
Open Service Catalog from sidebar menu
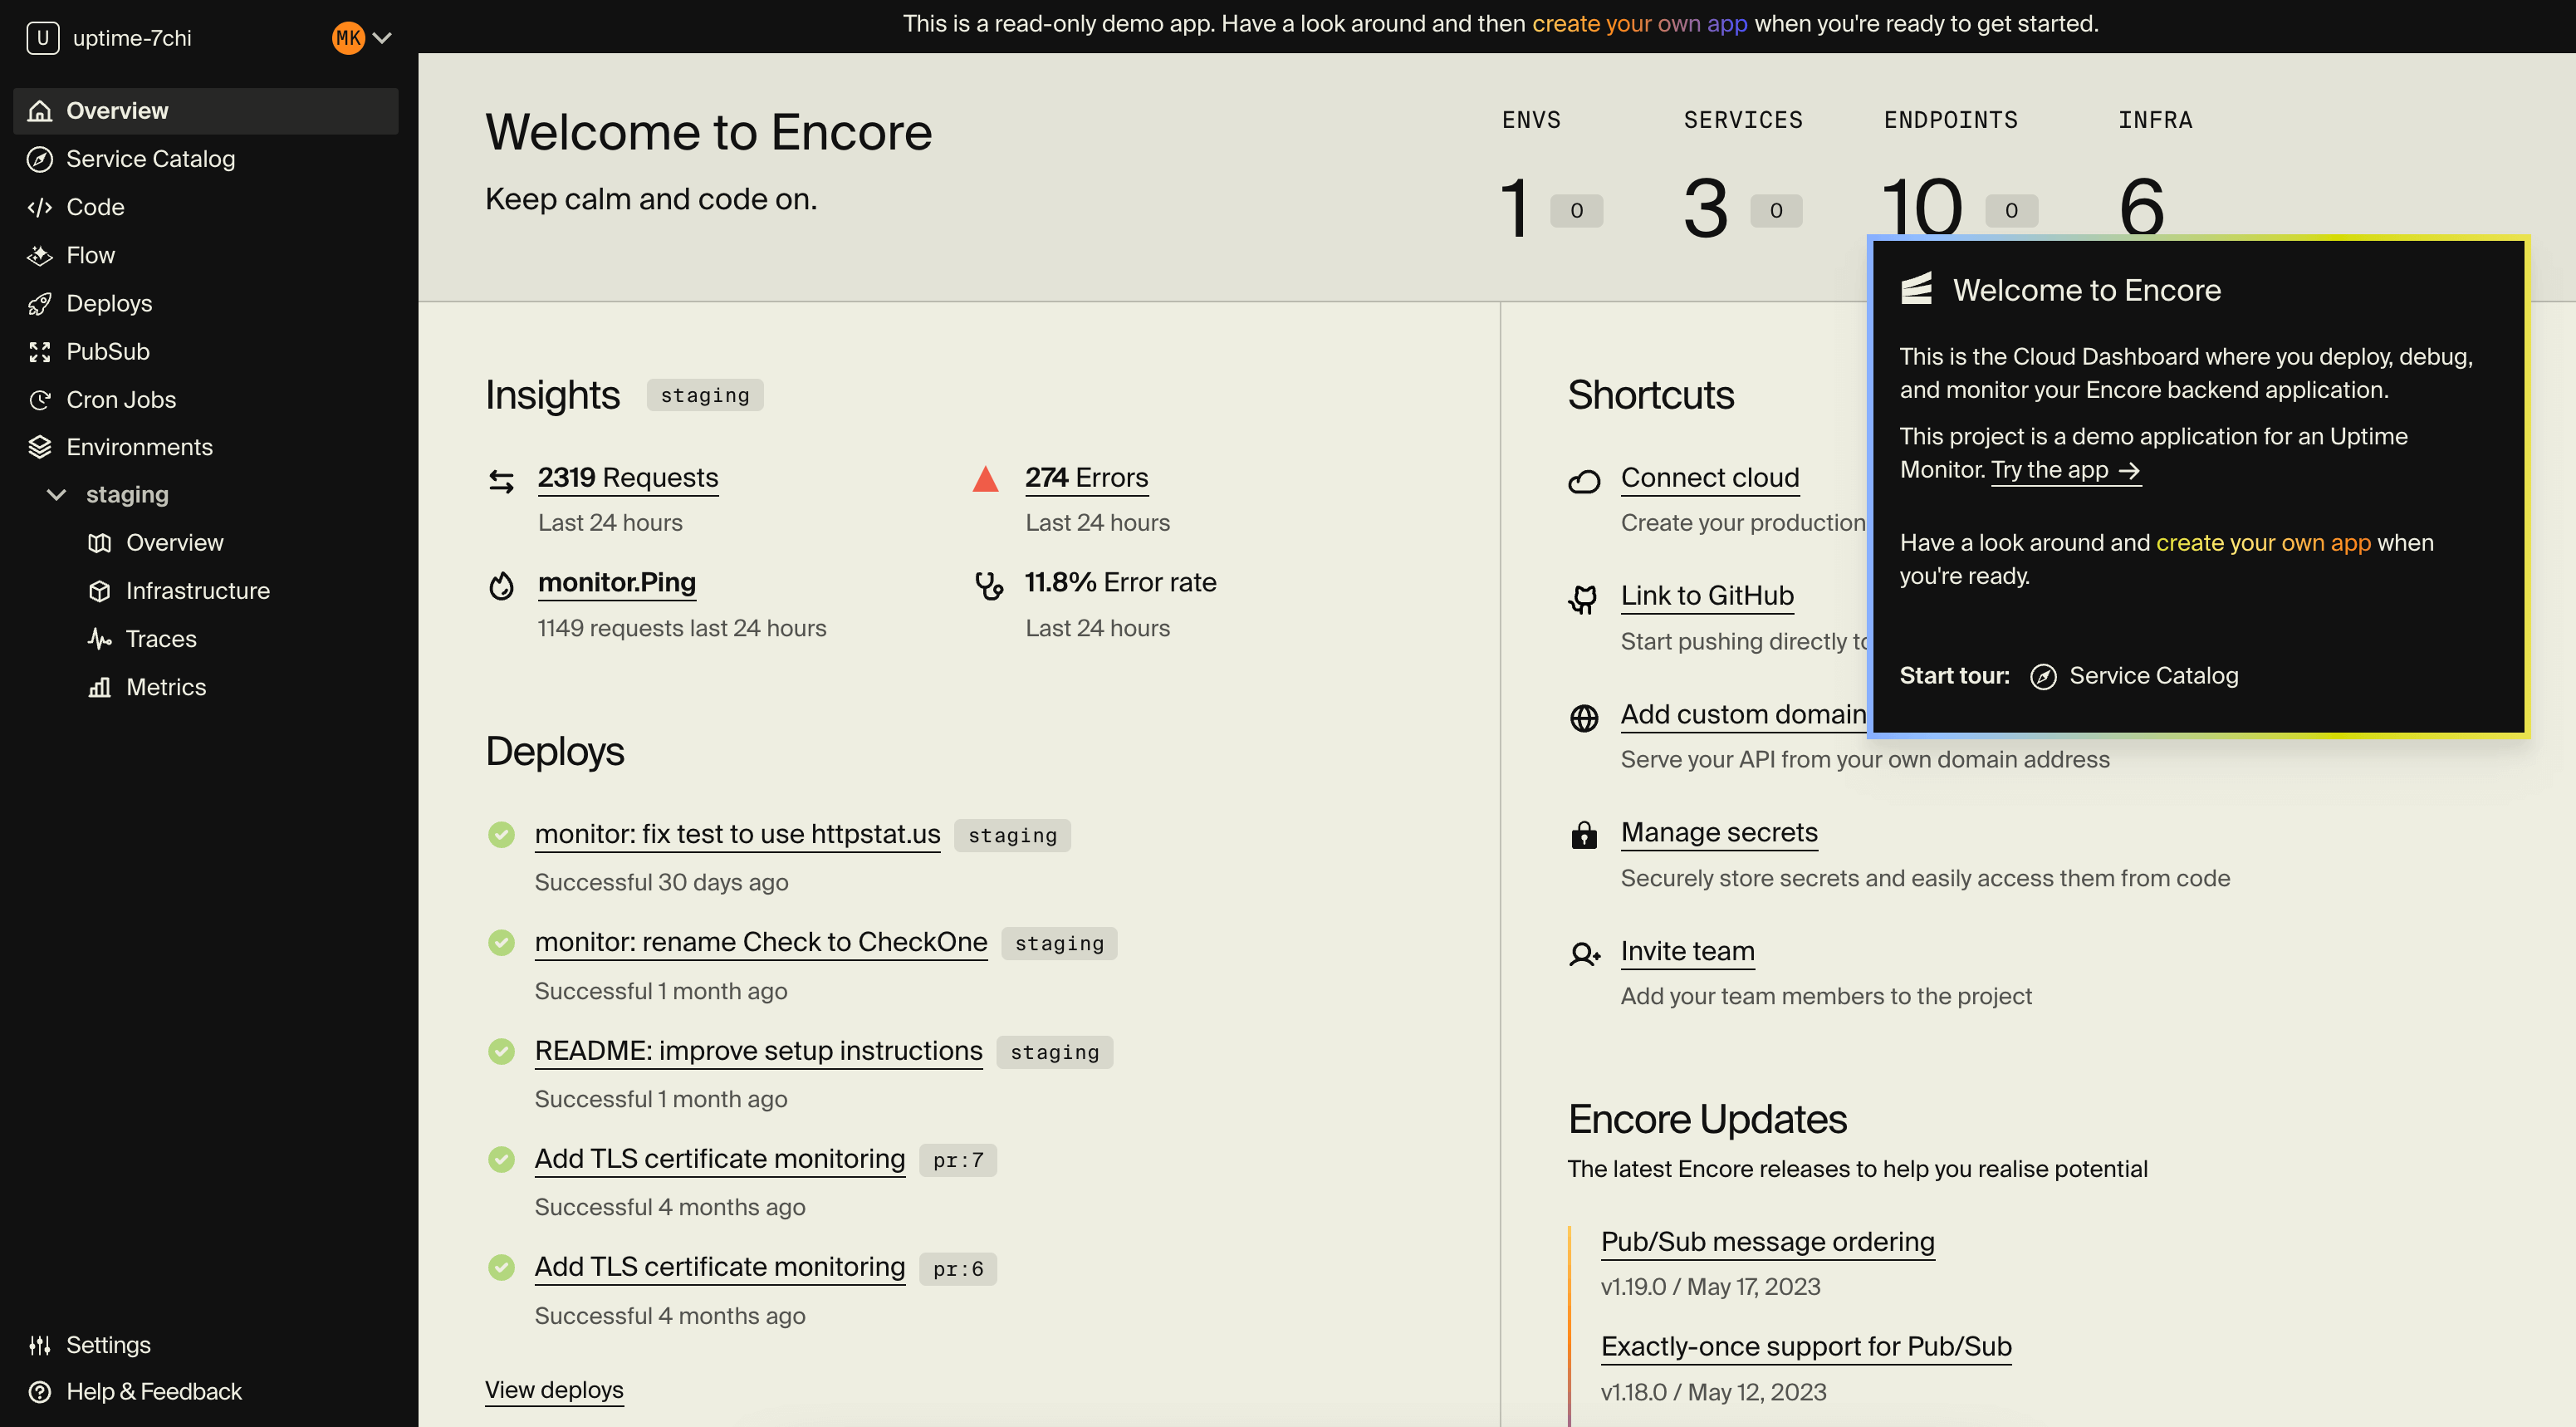[206, 159]
